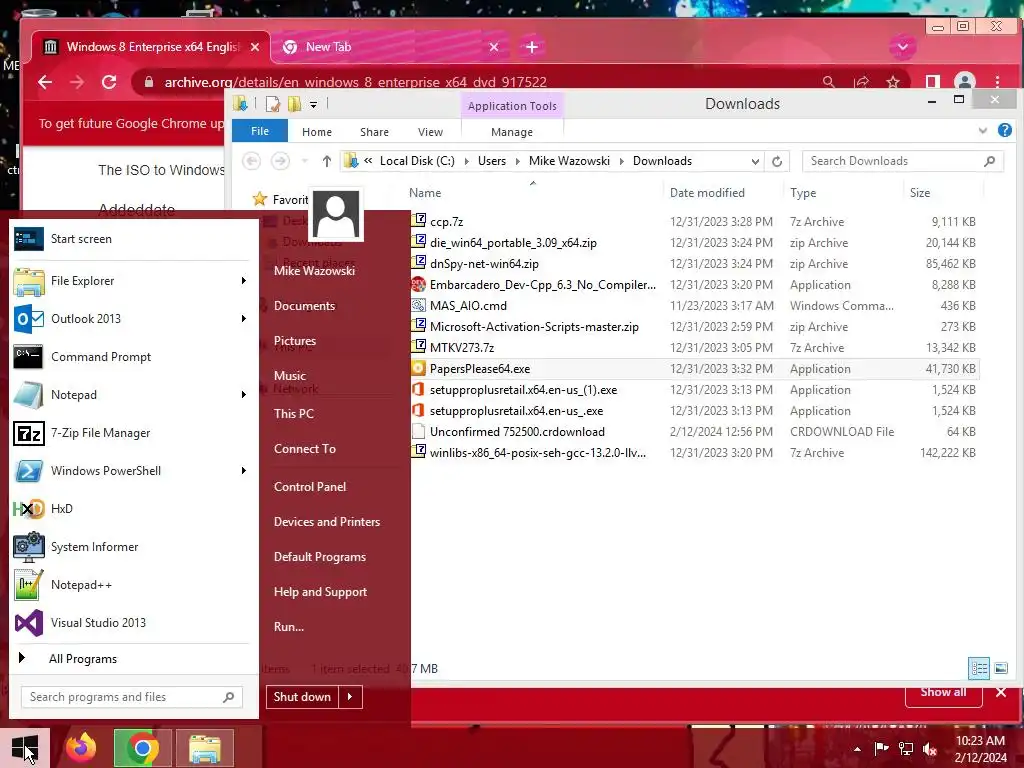
Task: Open the taskbar clock and date
Action: click(980, 749)
